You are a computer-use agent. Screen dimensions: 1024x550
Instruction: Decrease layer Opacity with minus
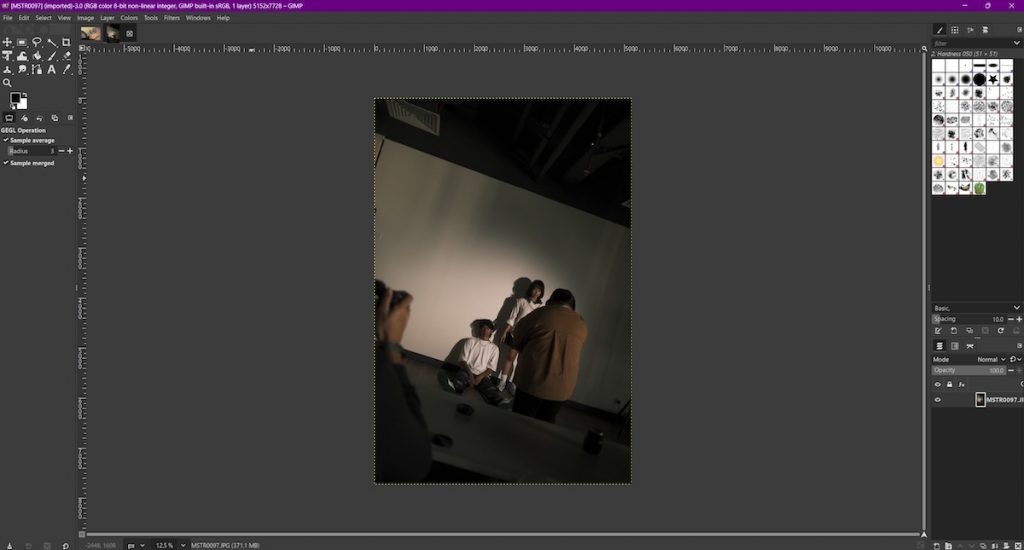click(x=1011, y=370)
